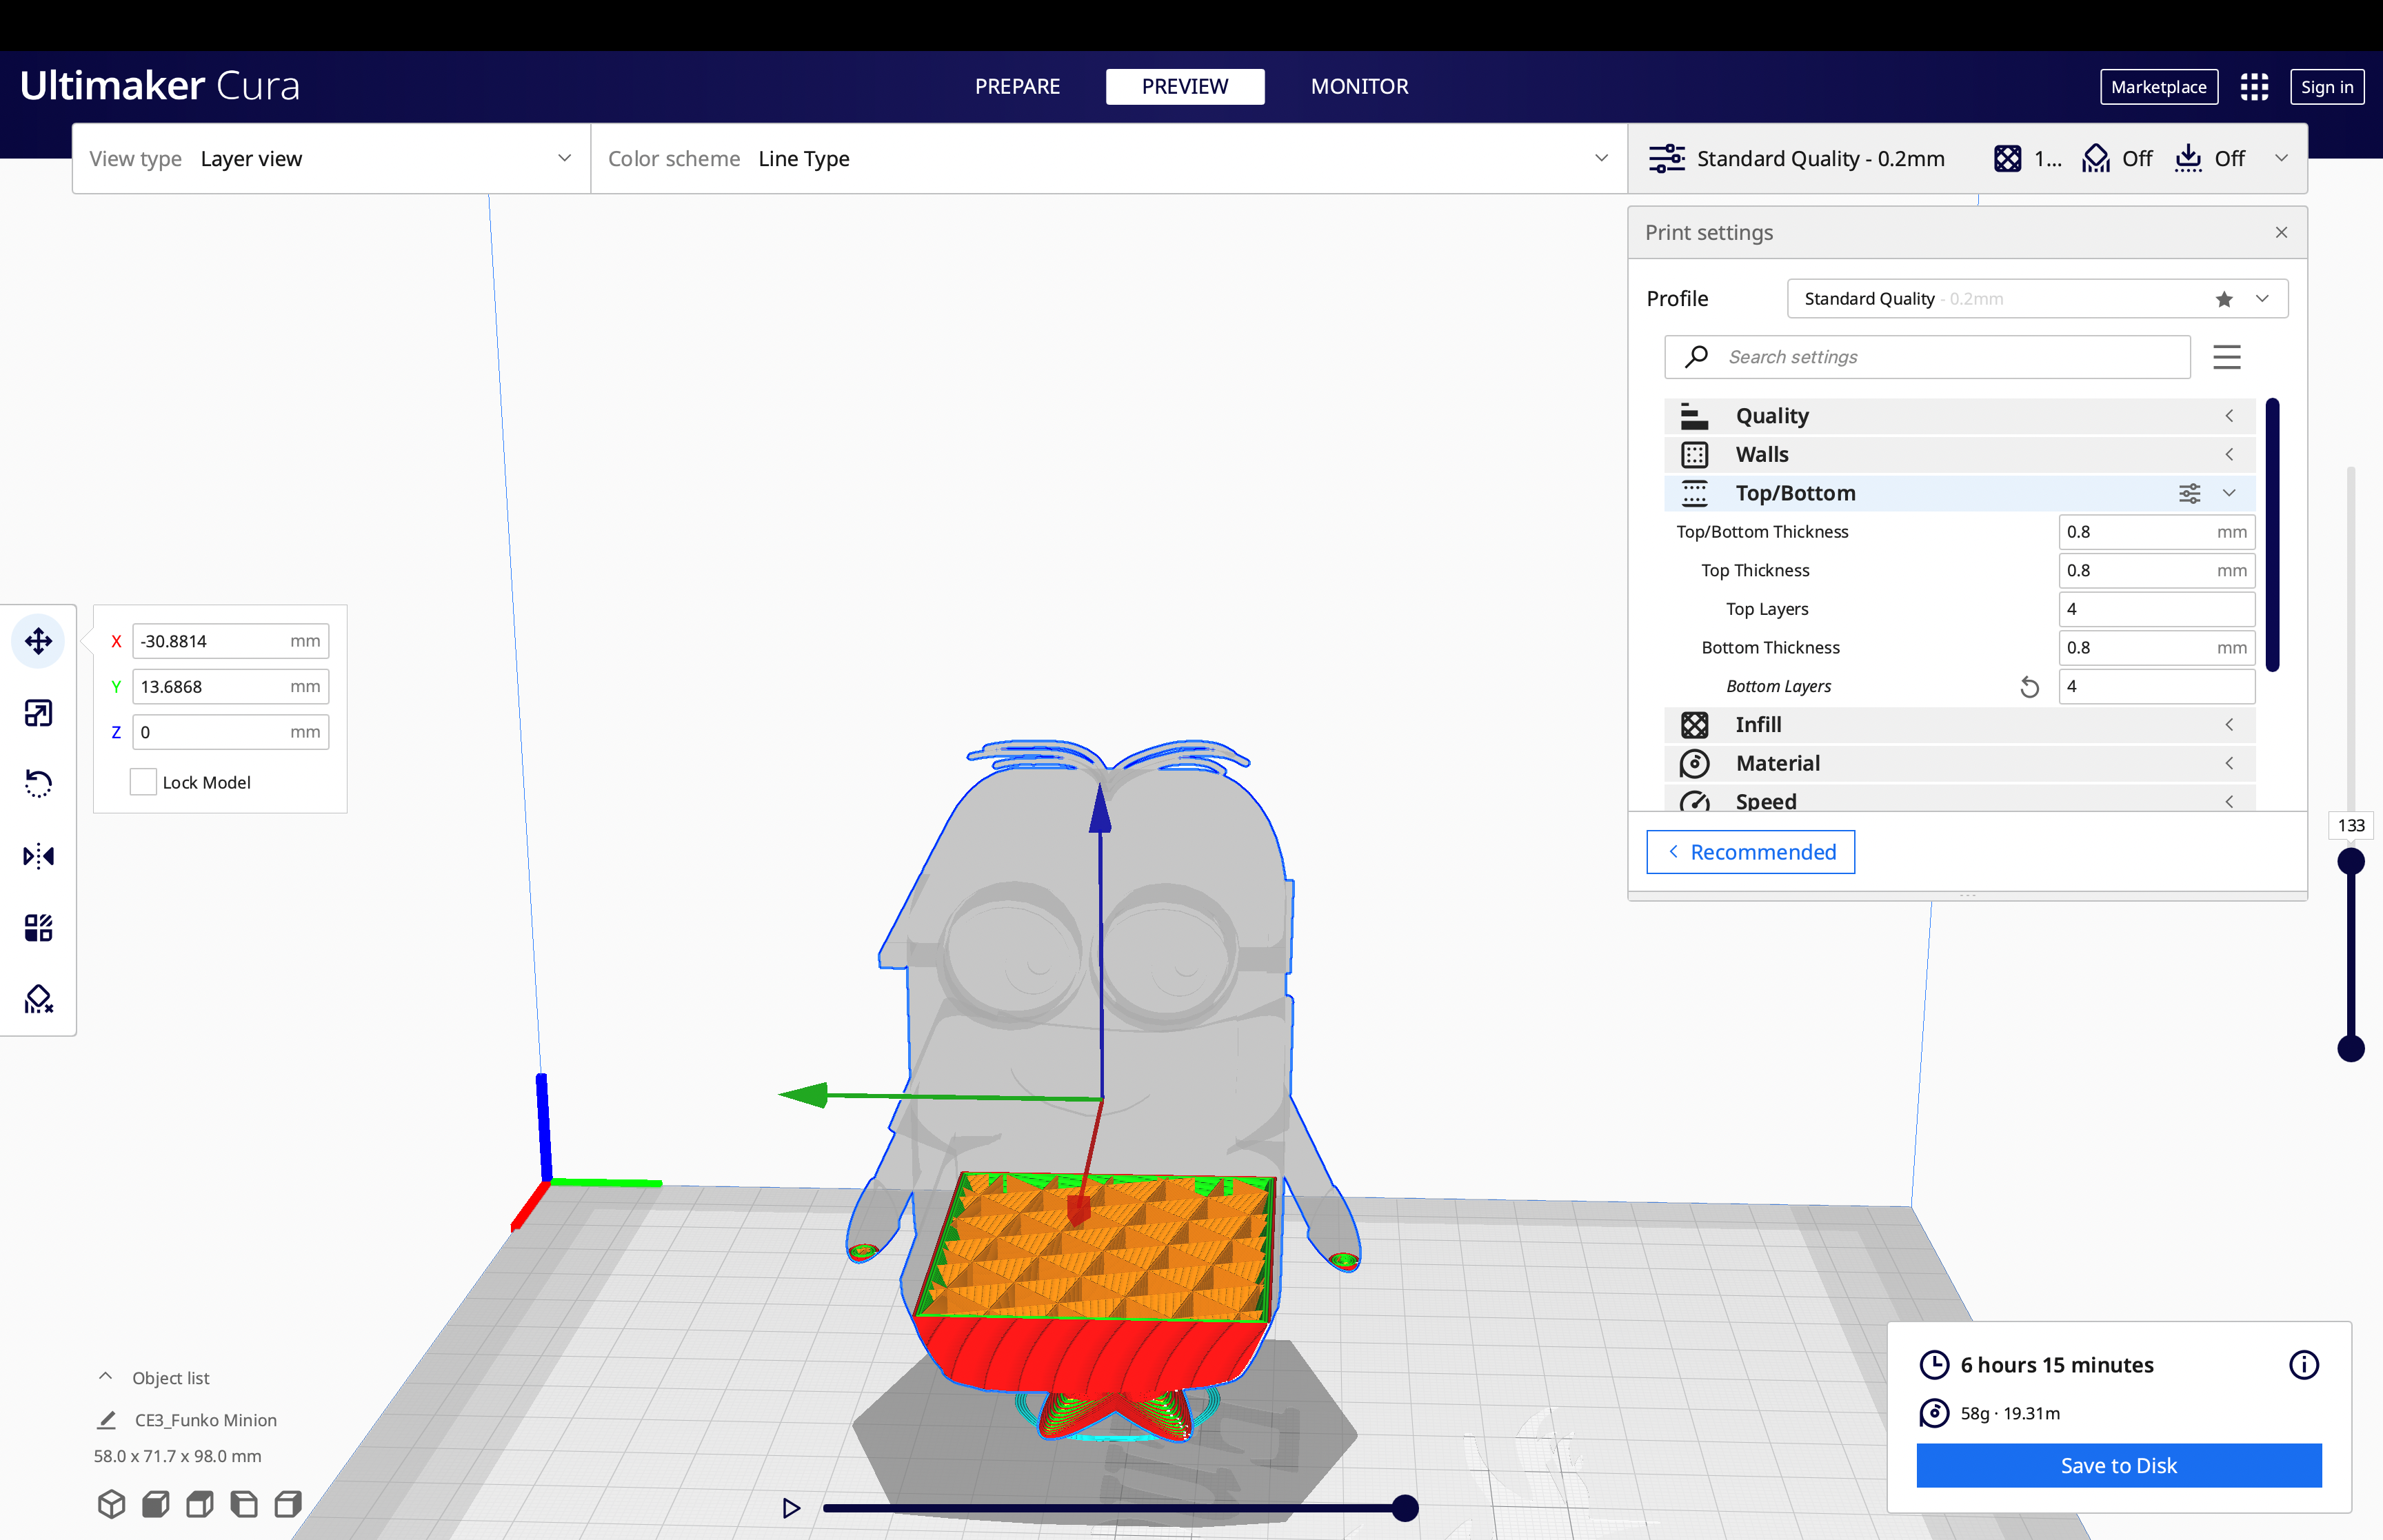Screen dimensions: 2383x1540
Task: Open the application switcher grid icon
Action: pos(2254,87)
